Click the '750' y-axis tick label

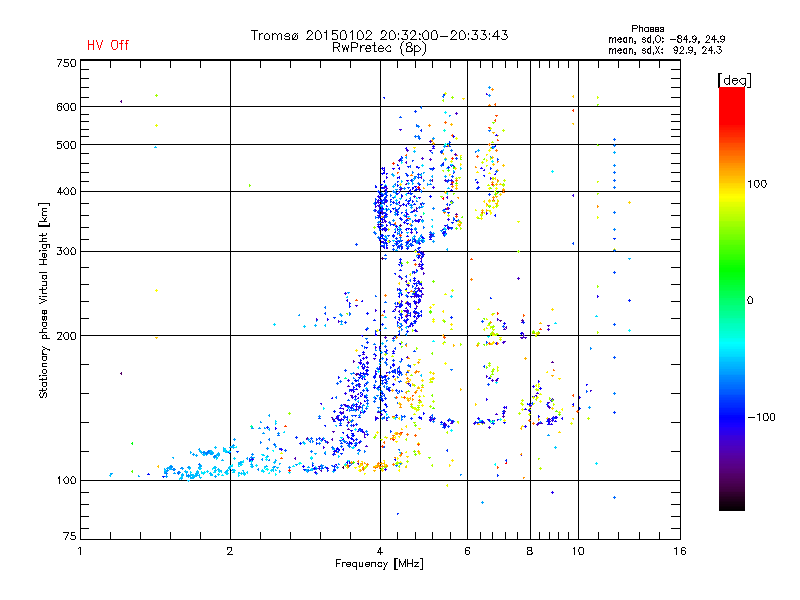(x=66, y=63)
